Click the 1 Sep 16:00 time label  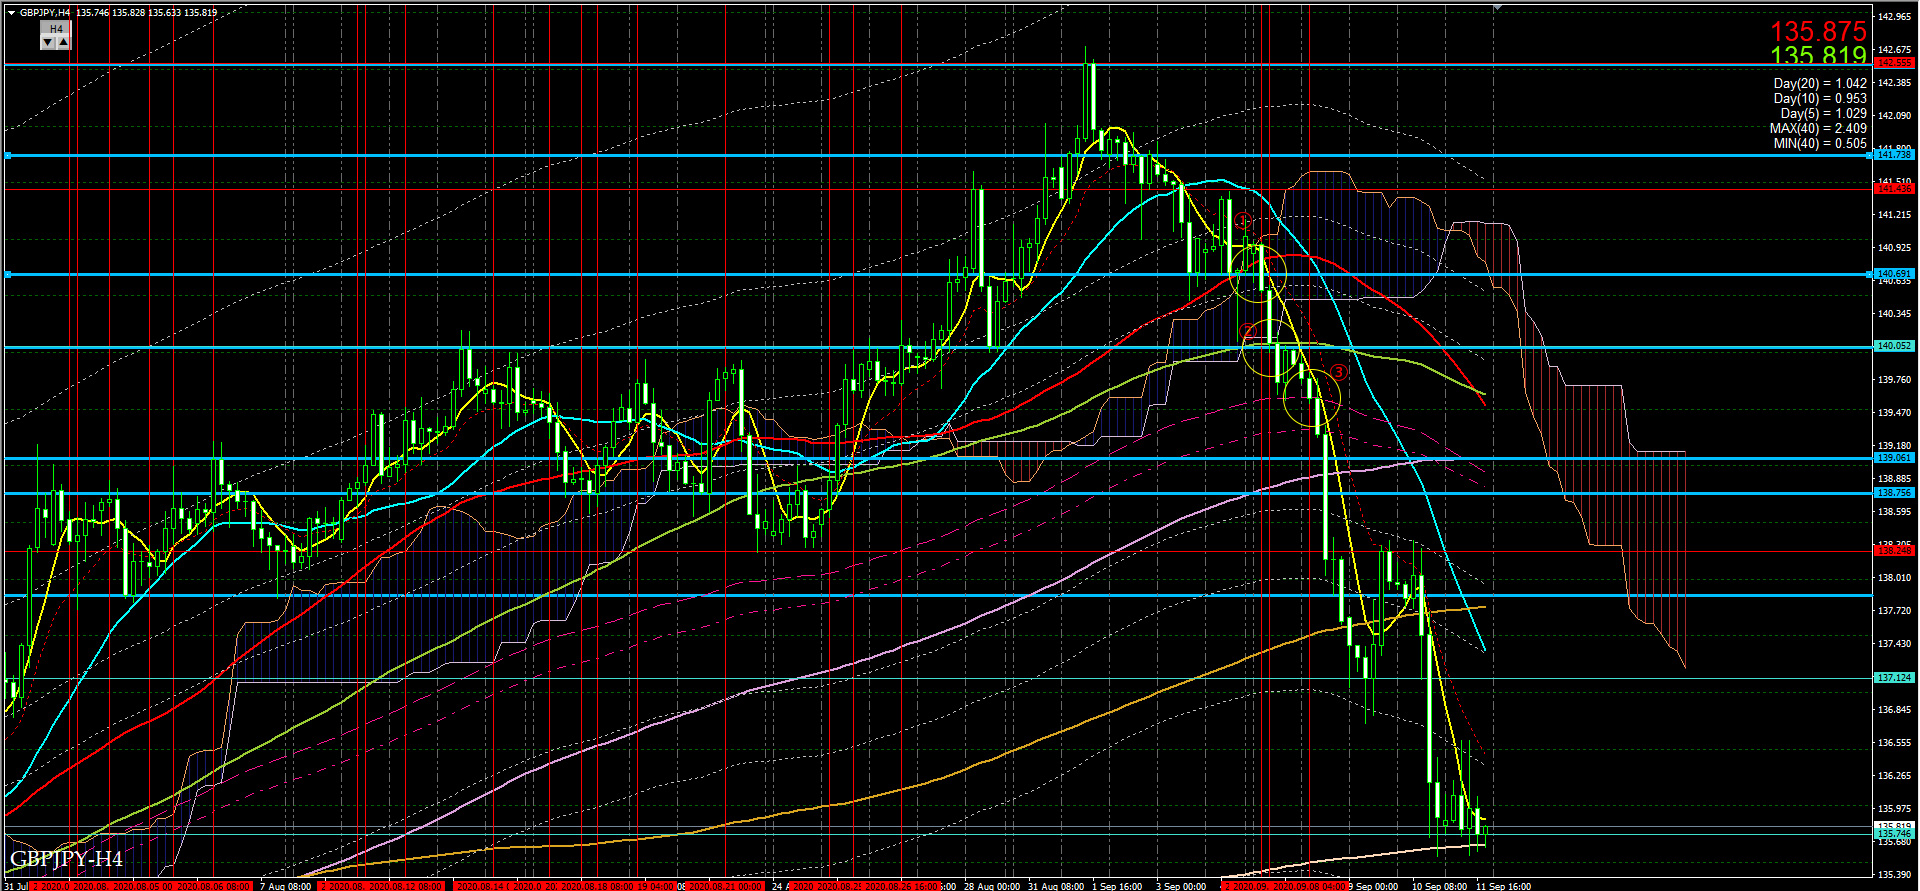click(x=1117, y=886)
